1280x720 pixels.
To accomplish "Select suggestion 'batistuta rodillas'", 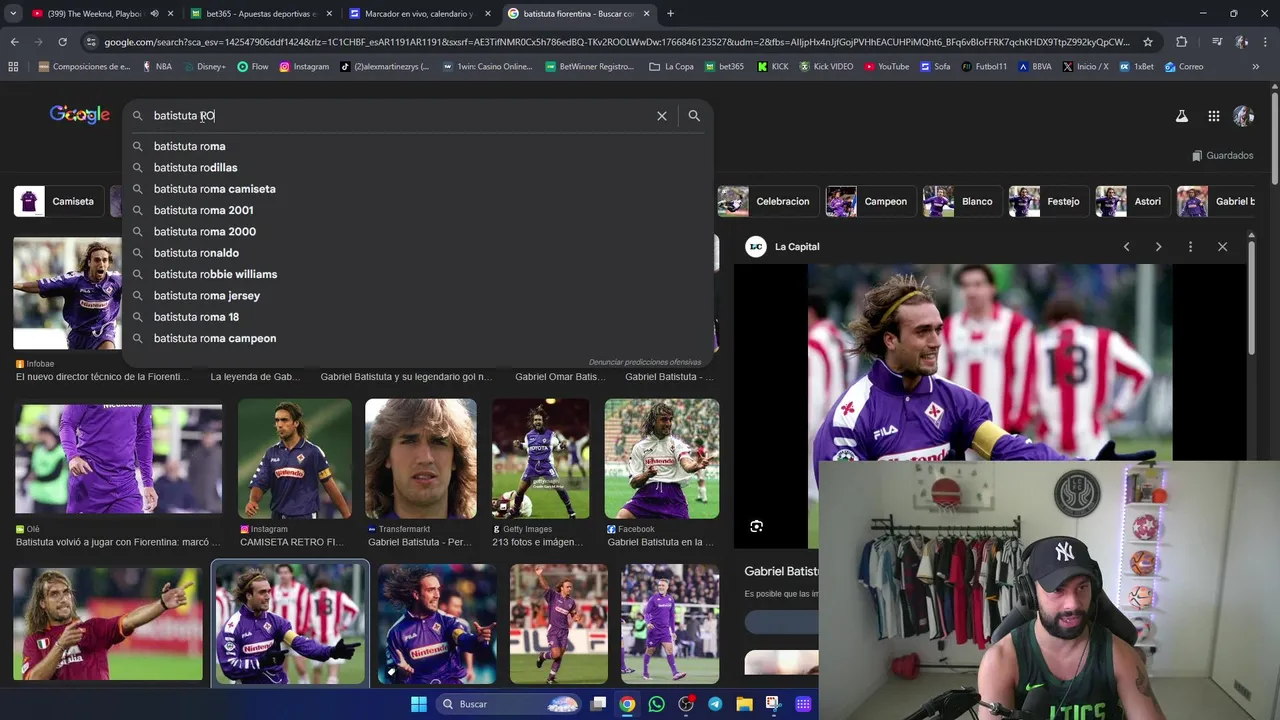I will click(418, 168).
